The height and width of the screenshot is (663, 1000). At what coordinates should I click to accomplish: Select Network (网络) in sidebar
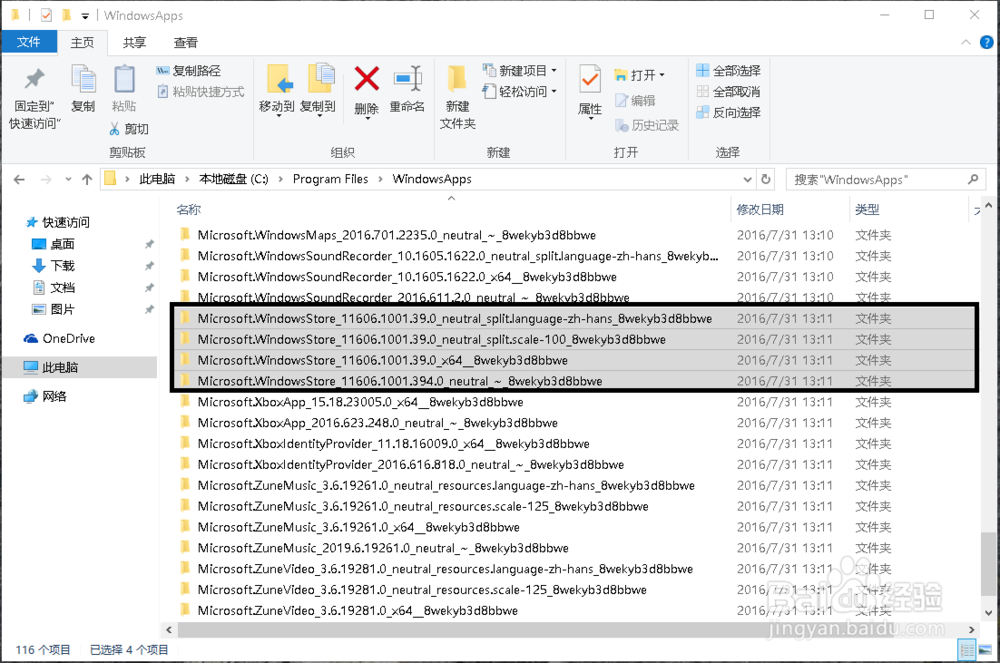[54, 397]
